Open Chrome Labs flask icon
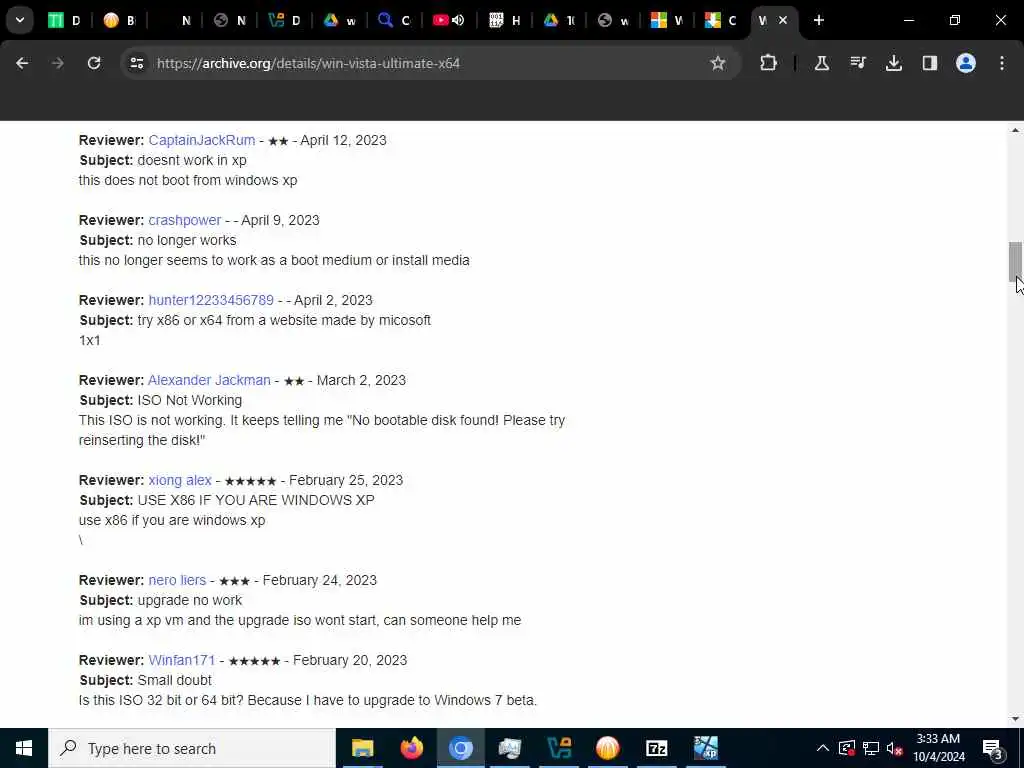The image size is (1024, 768). click(x=822, y=63)
